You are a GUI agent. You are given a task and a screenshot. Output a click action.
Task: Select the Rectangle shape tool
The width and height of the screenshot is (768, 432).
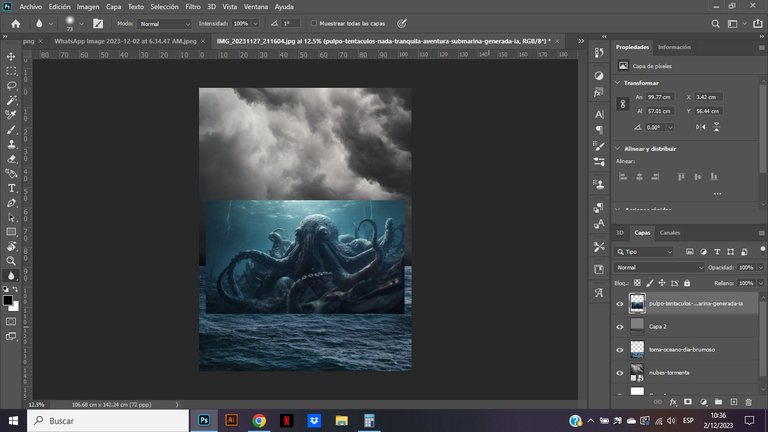pyautogui.click(x=11, y=232)
